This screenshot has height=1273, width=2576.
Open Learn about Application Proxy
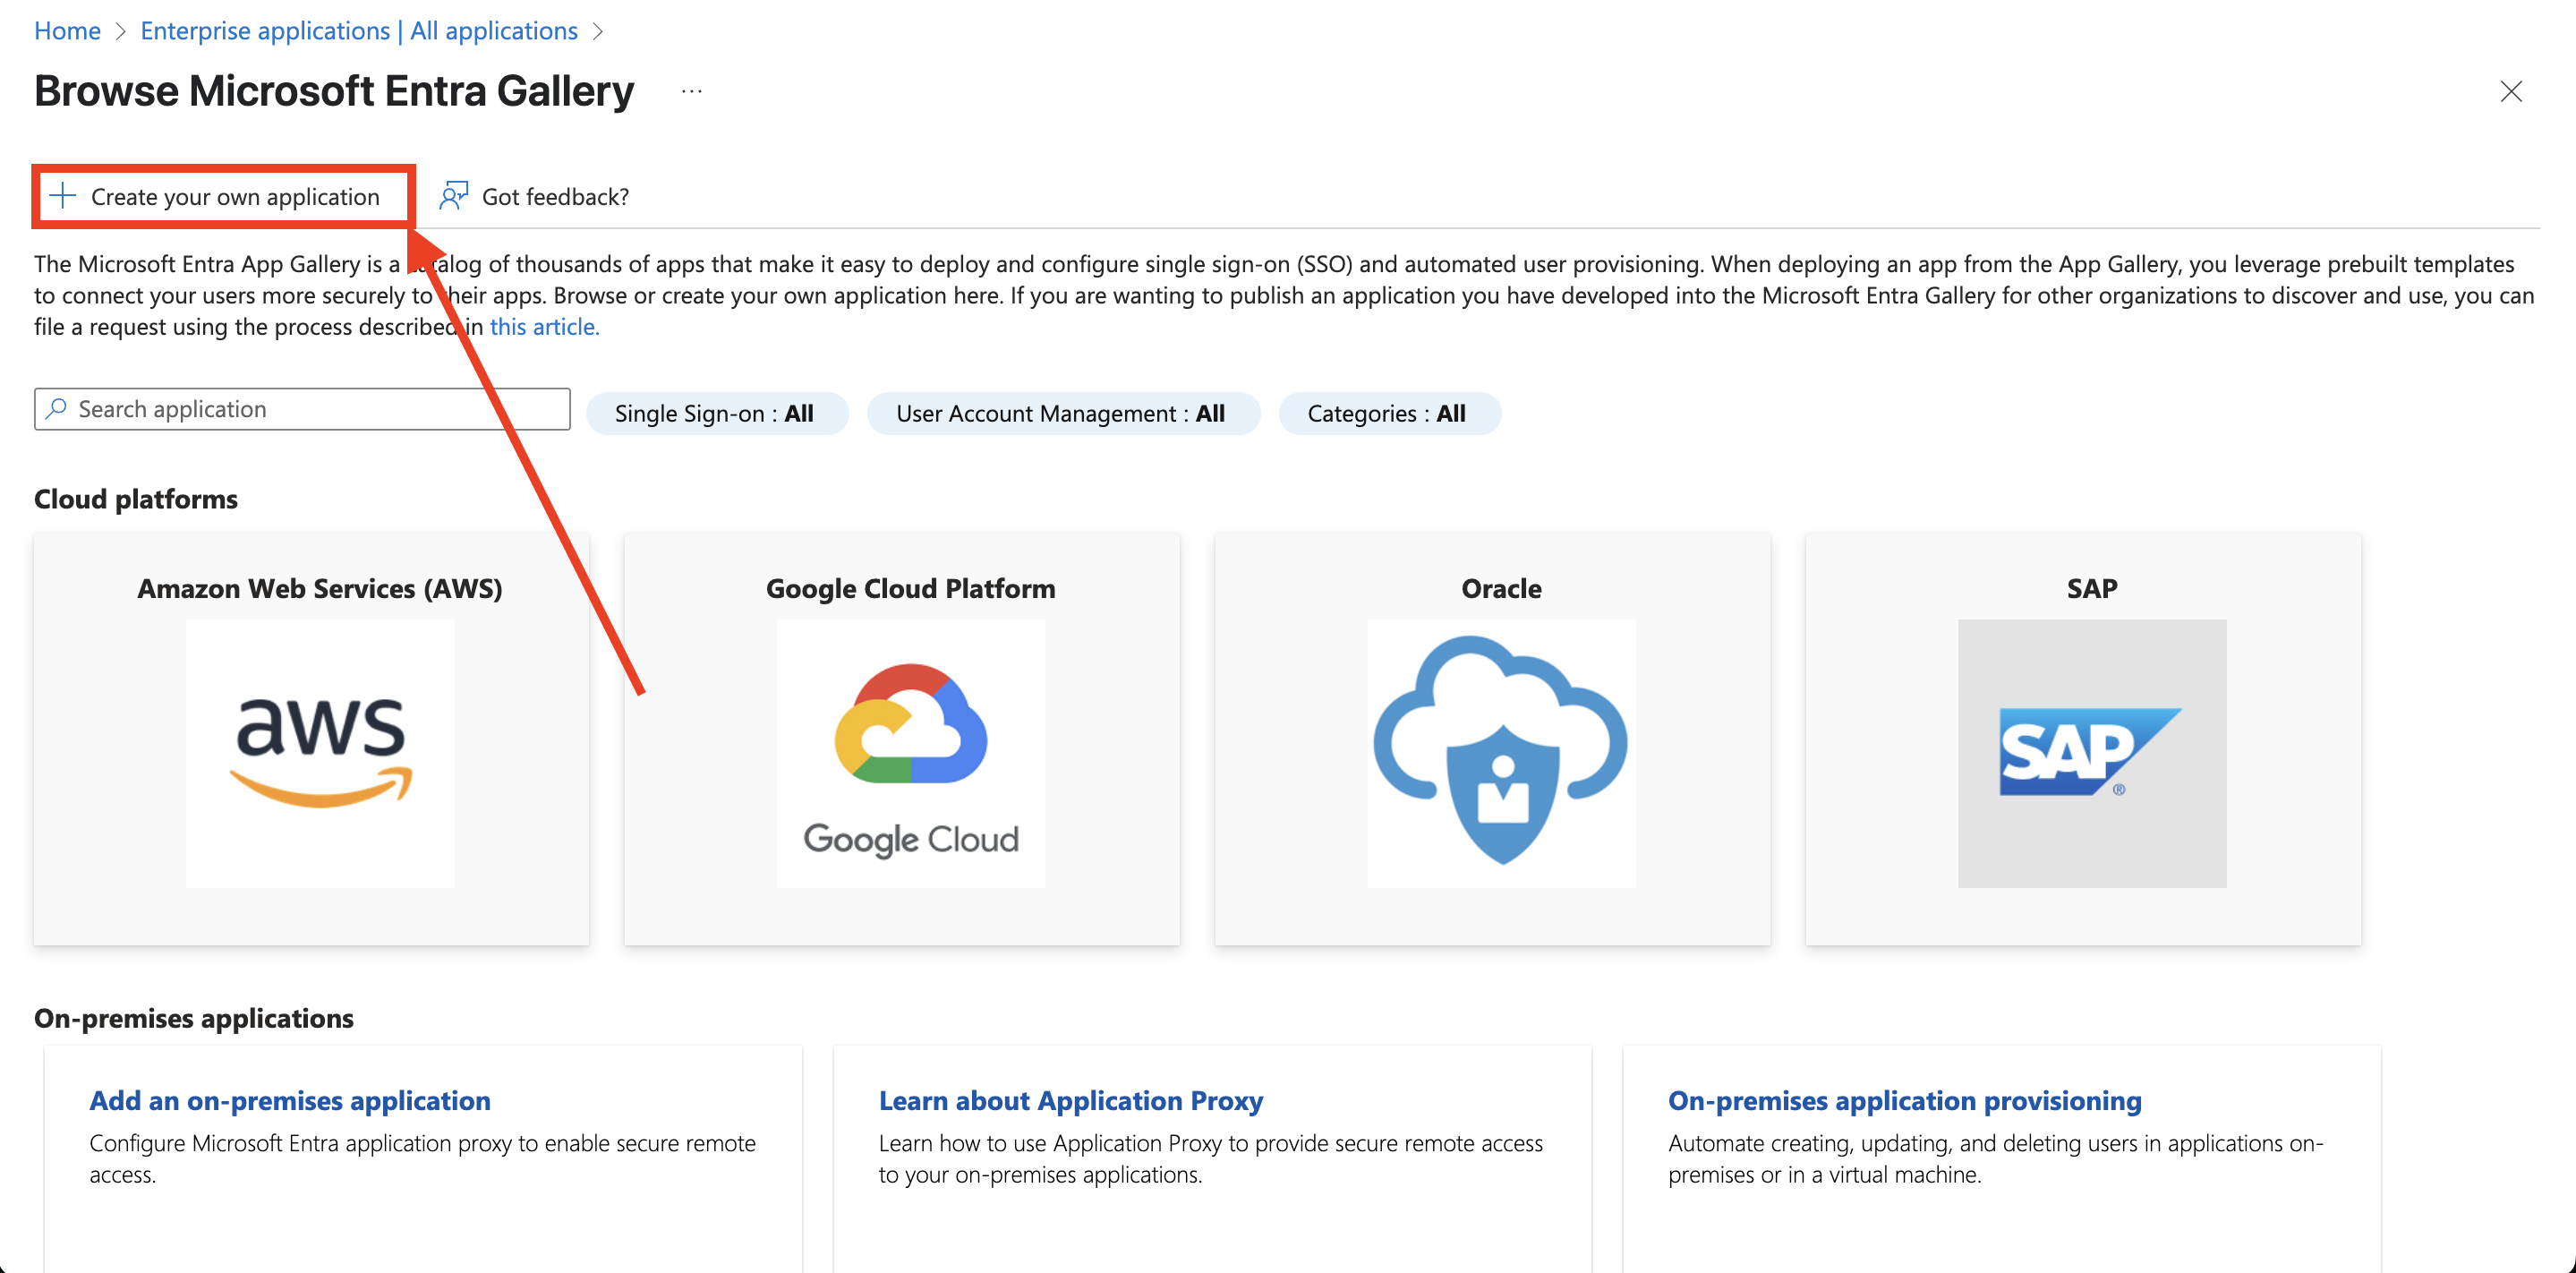click(1070, 1100)
